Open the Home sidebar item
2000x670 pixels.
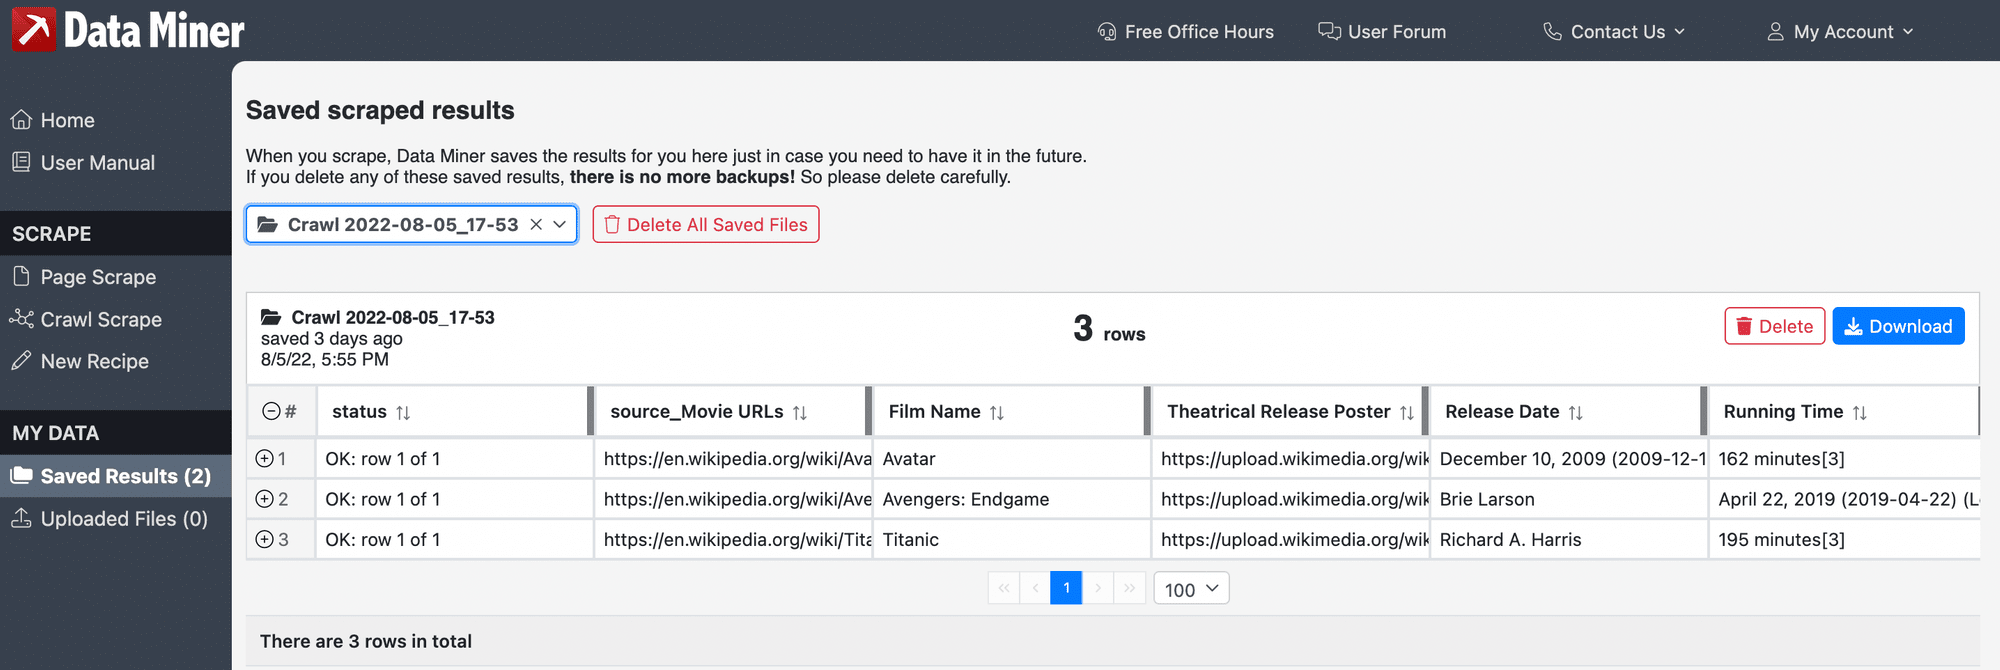(x=52, y=120)
